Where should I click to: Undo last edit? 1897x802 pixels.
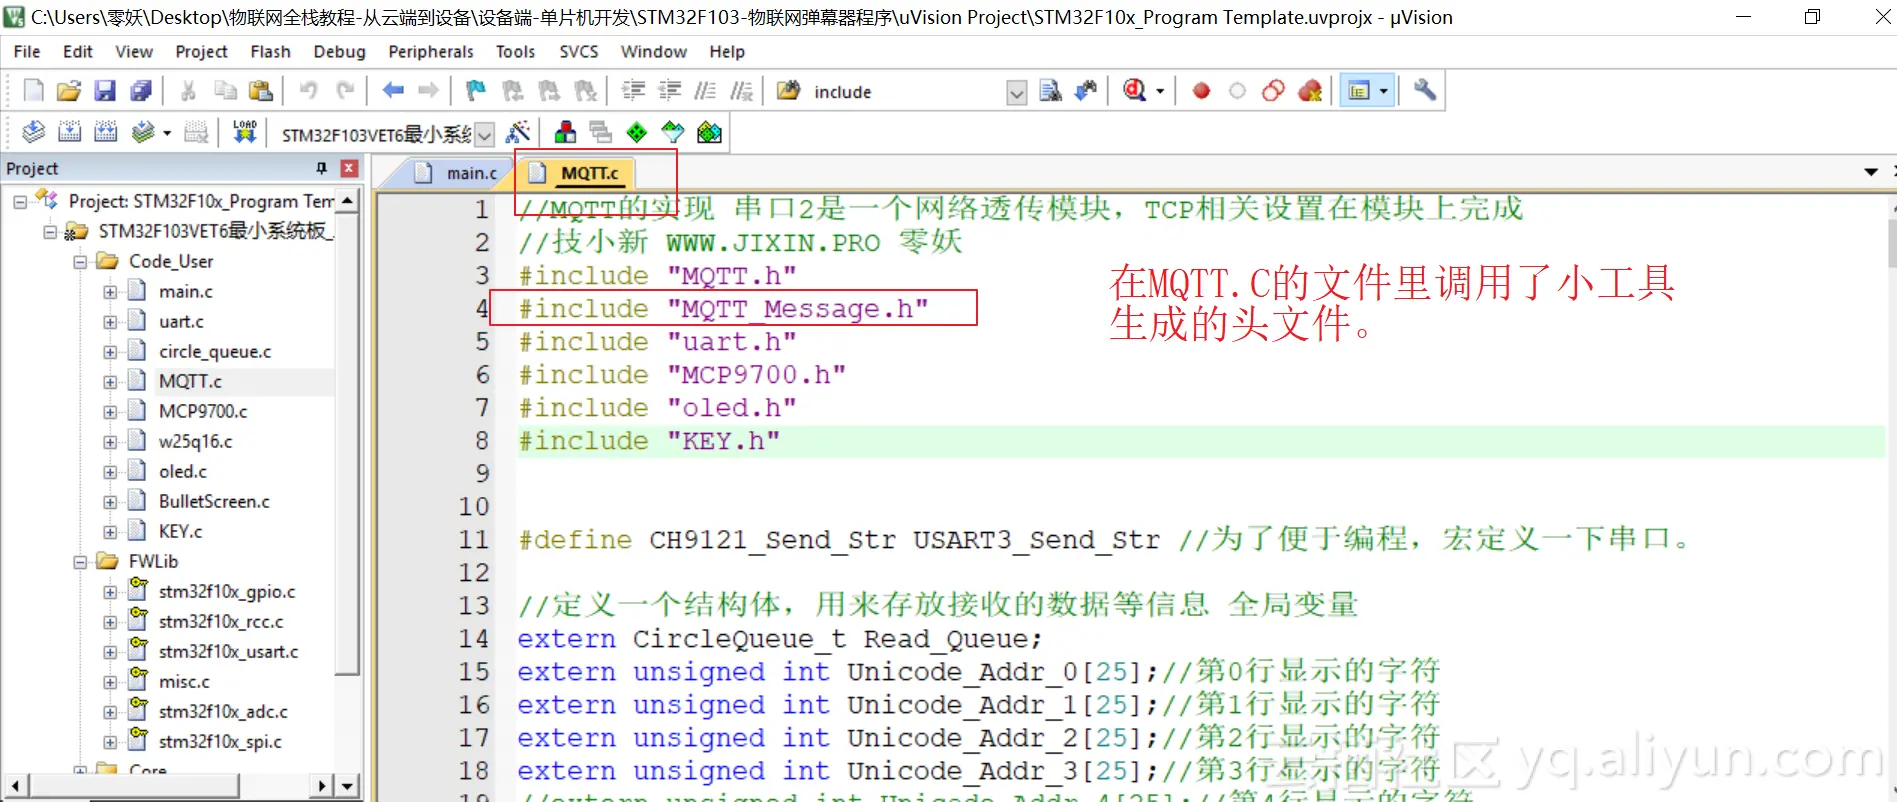pos(308,91)
